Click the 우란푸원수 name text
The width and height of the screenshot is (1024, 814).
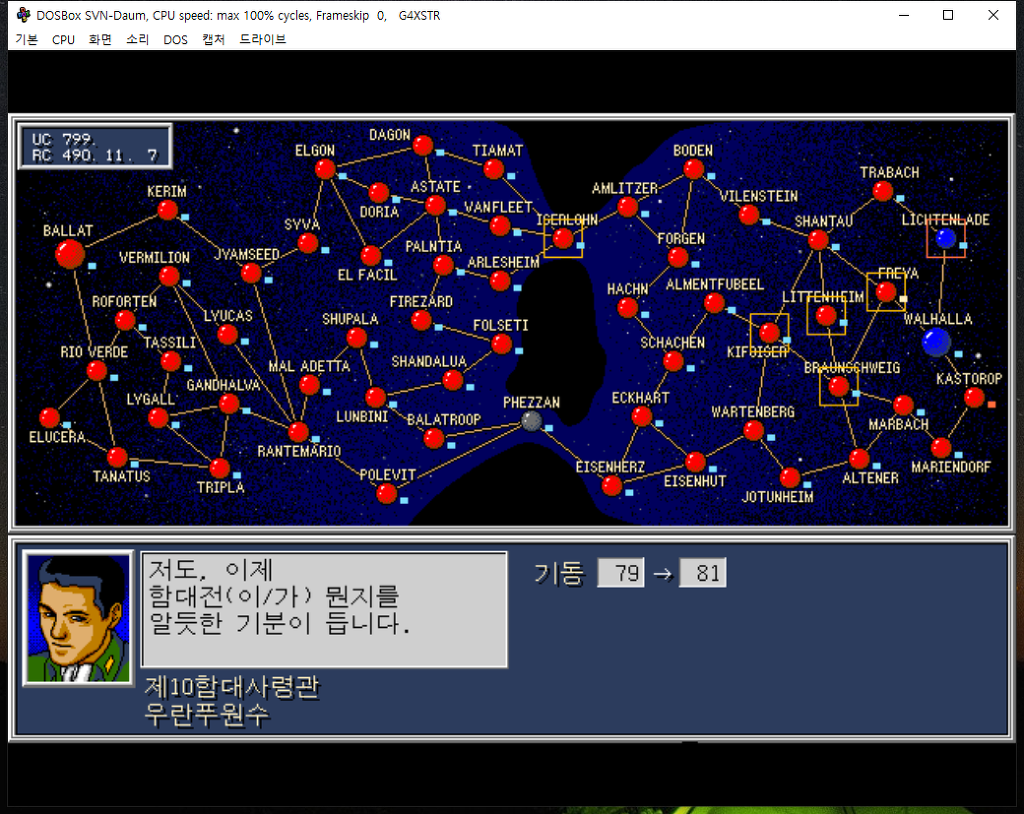point(207,715)
